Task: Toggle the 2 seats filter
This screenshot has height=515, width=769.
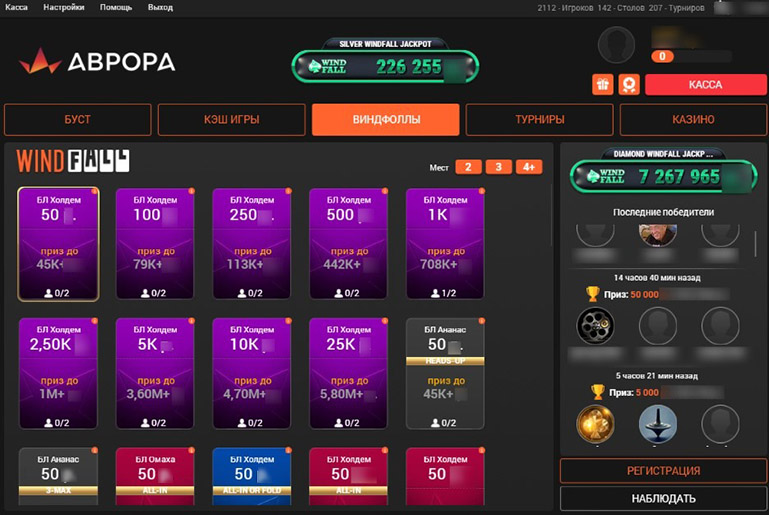Action: 468,167
